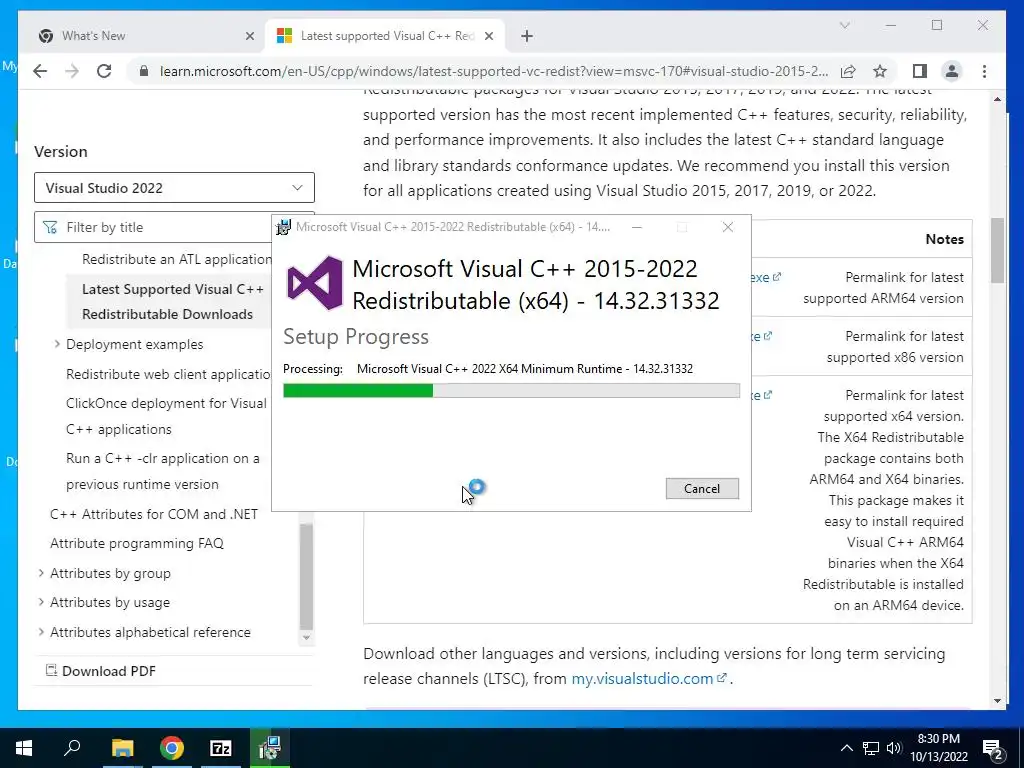The height and width of the screenshot is (768, 1024).
Task: Click the Notes column header
Action: tap(944, 239)
